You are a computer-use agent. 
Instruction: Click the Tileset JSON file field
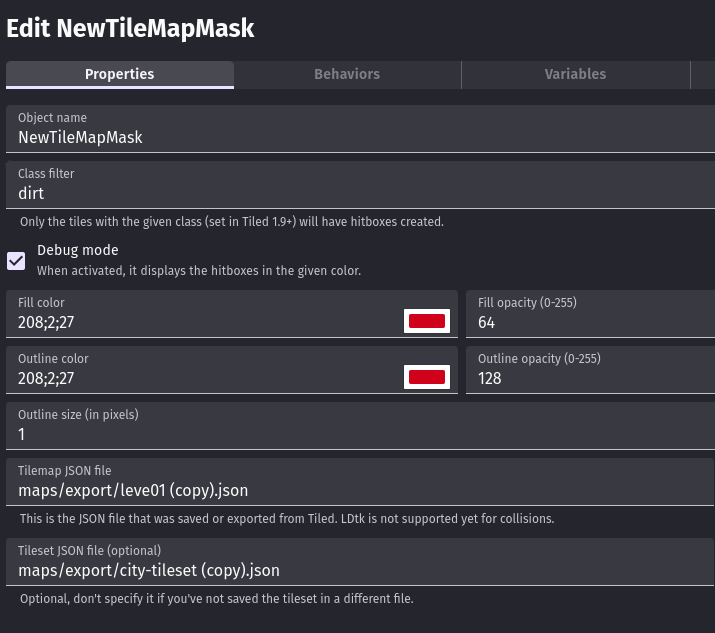(x=360, y=562)
